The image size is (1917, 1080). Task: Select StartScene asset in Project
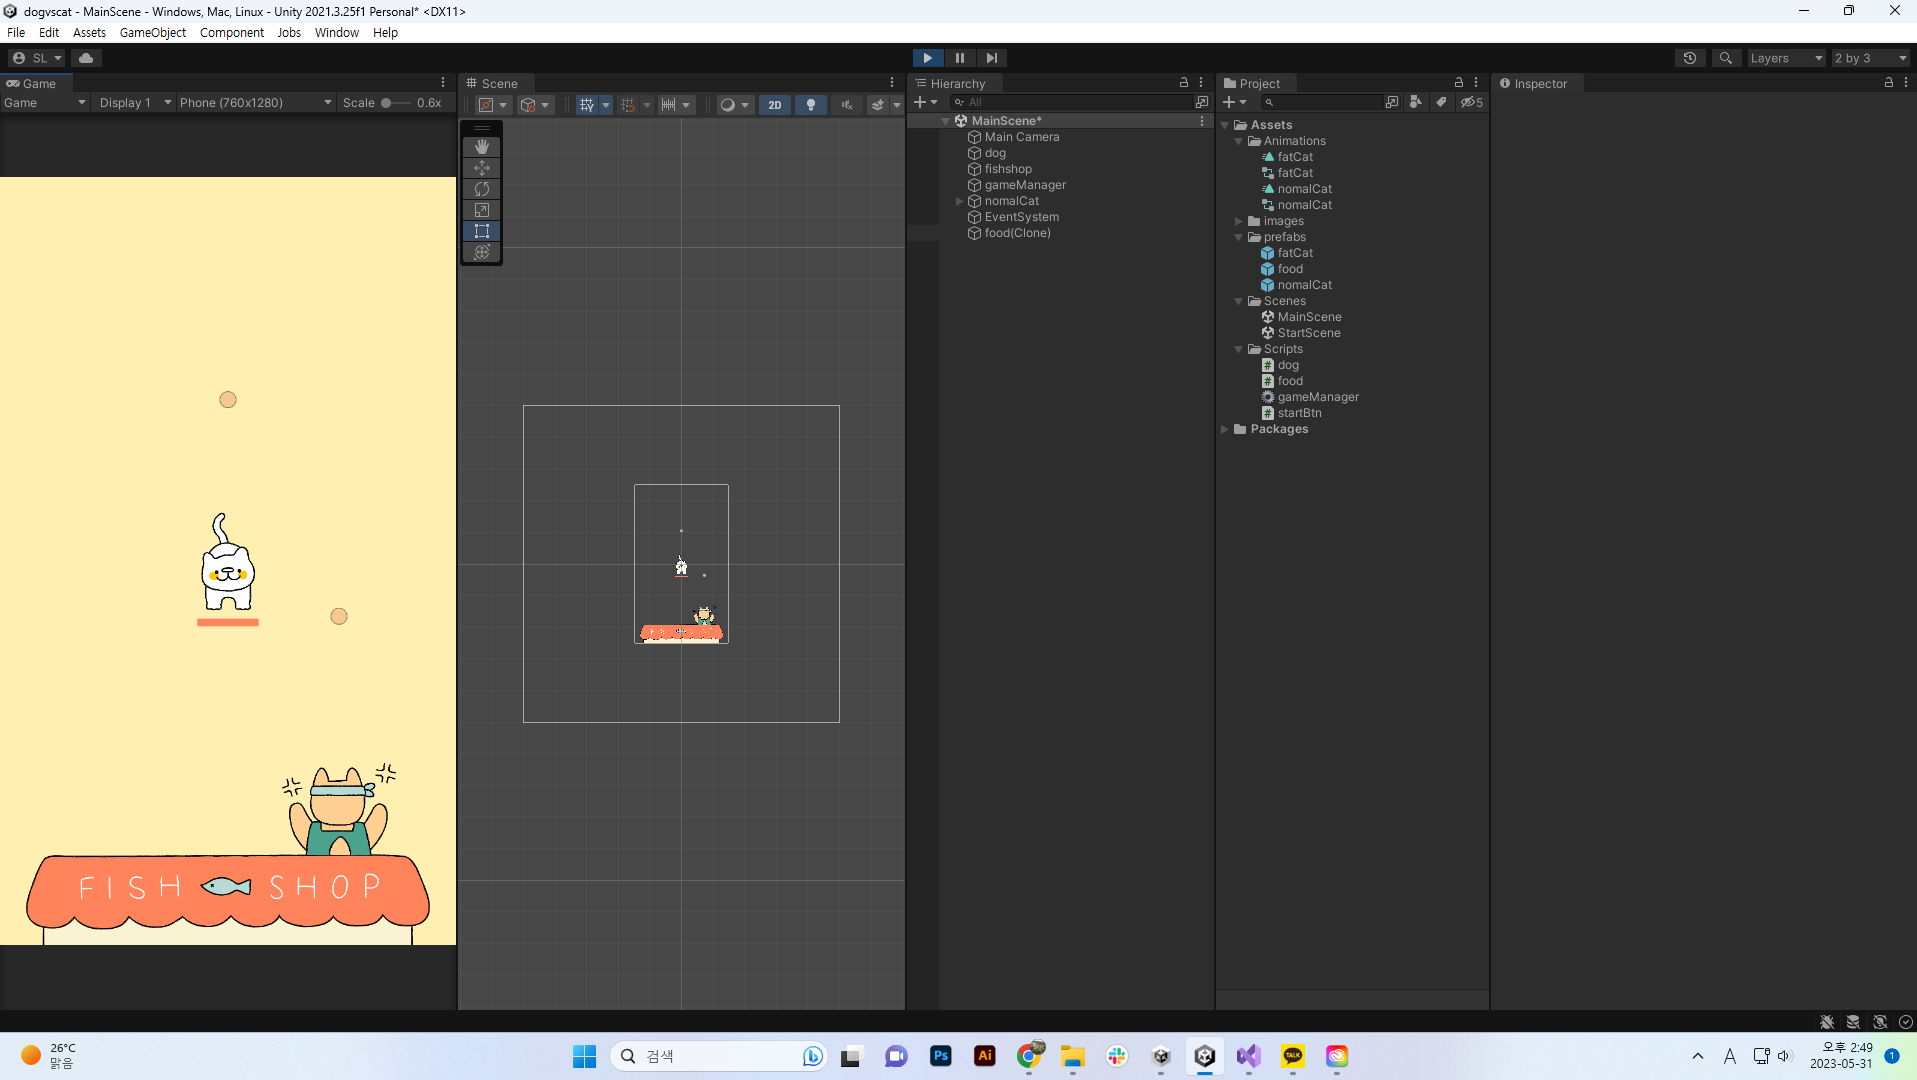click(1309, 333)
